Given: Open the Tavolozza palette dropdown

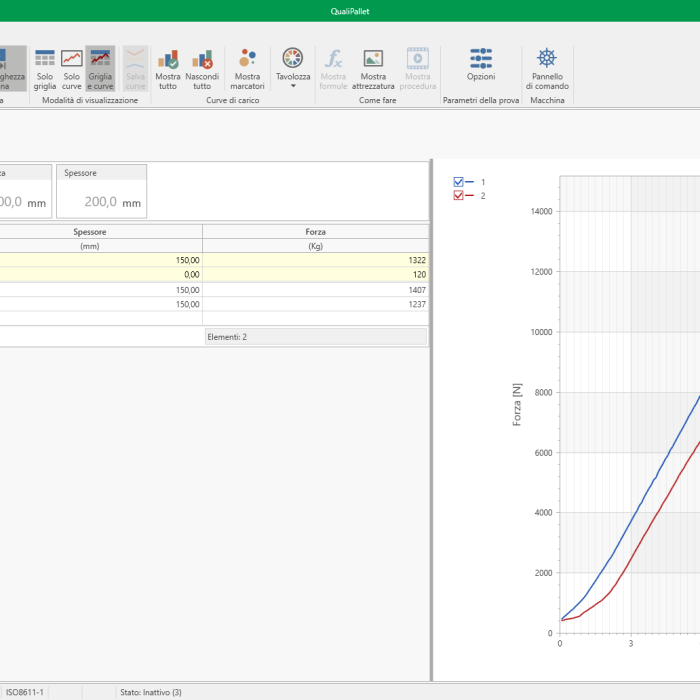Looking at the screenshot, I should click(x=293, y=68).
